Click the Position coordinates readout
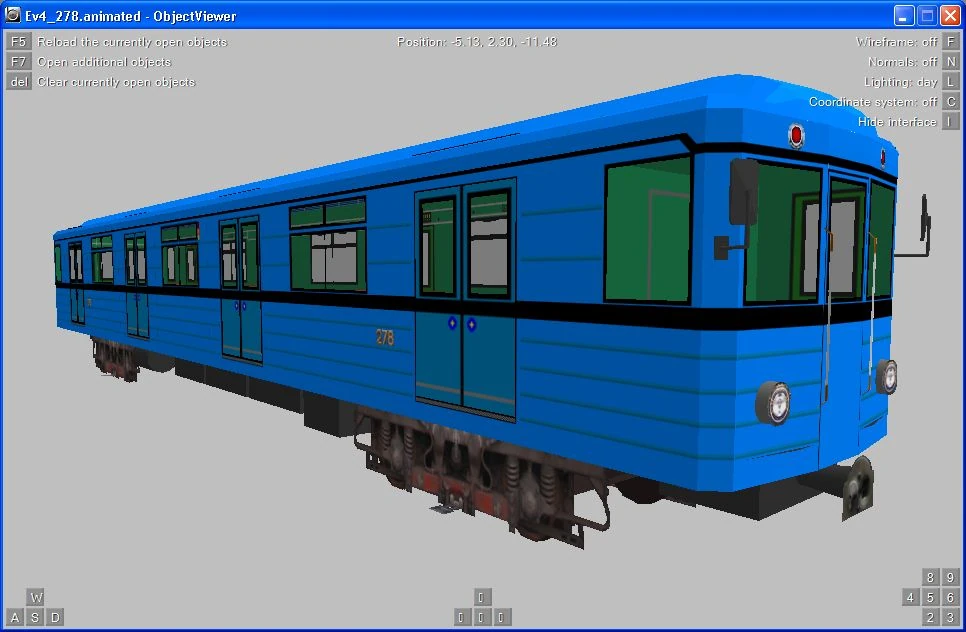This screenshot has height=632, width=966. coord(477,42)
